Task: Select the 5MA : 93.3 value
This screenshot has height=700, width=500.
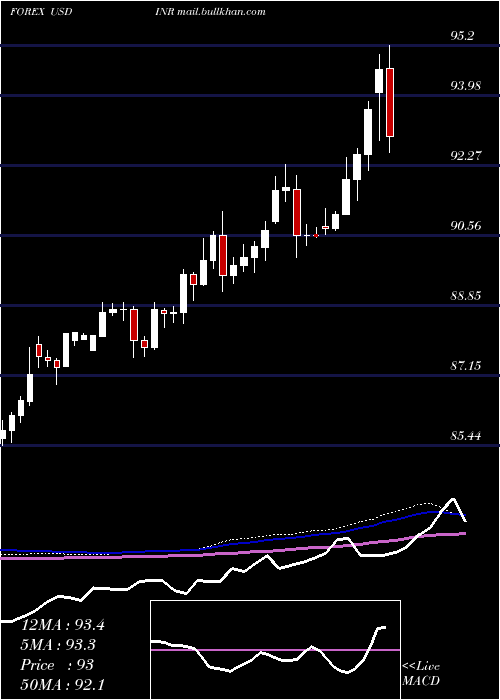Action: (x=58, y=645)
